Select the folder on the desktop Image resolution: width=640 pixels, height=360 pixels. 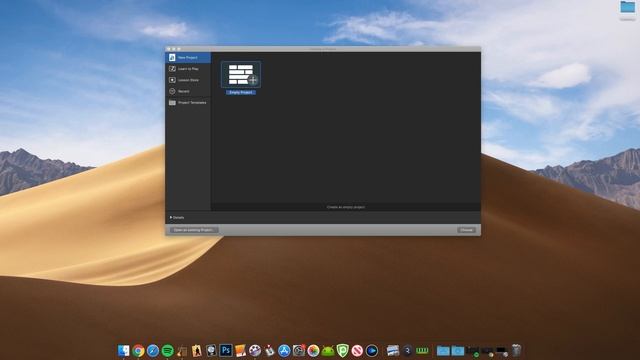627,7
